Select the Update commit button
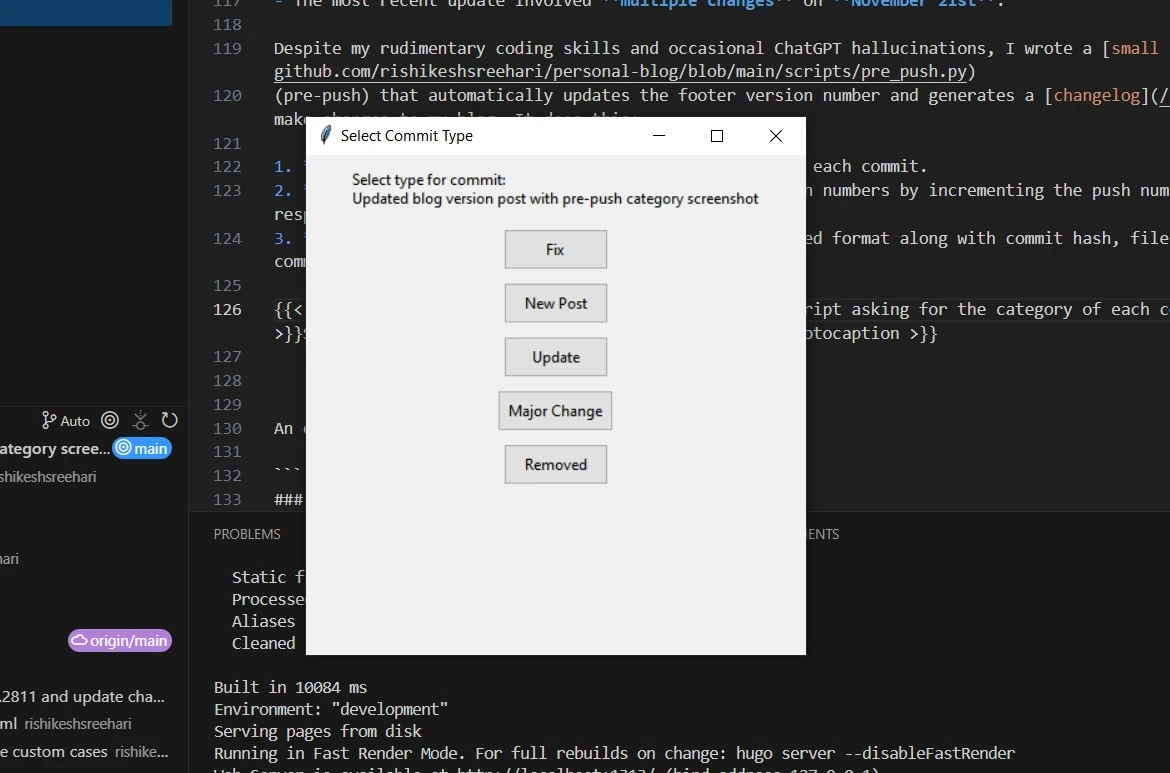1170x773 pixels. pyautogui.click(x=555, y=356)
